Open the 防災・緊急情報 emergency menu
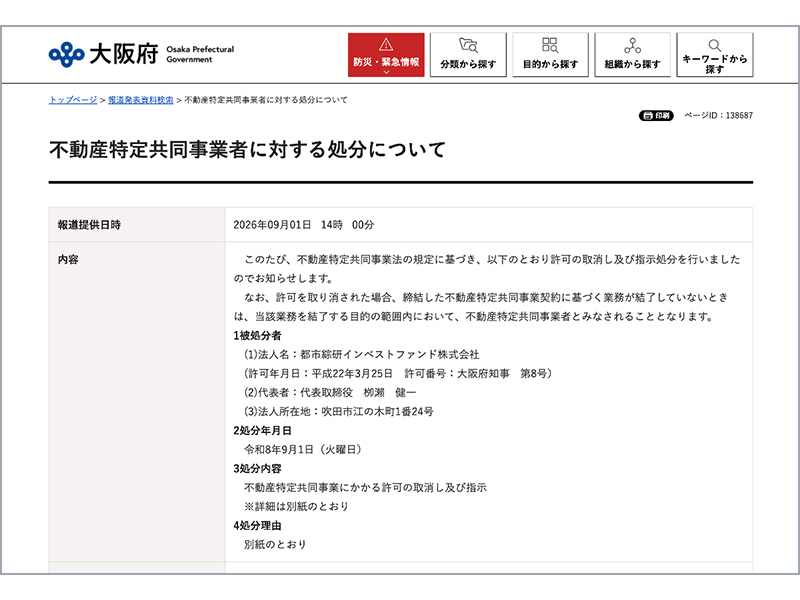The height and width of the screenshot is (600, 800). [x=386, y=55]
